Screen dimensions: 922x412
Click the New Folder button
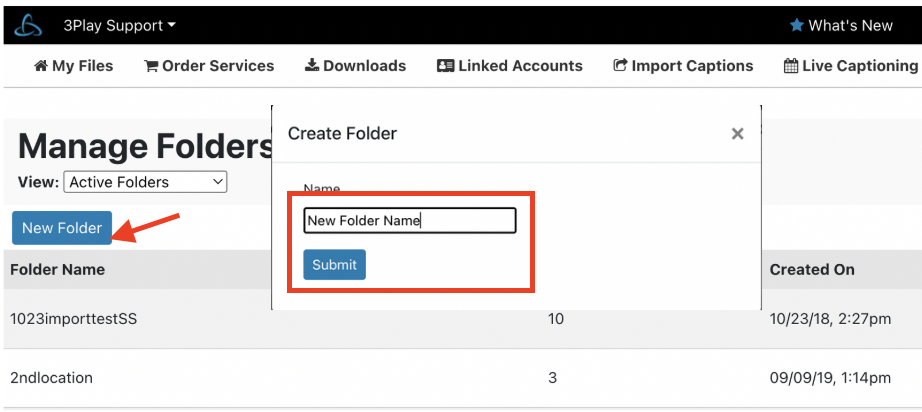coord(62,228)
